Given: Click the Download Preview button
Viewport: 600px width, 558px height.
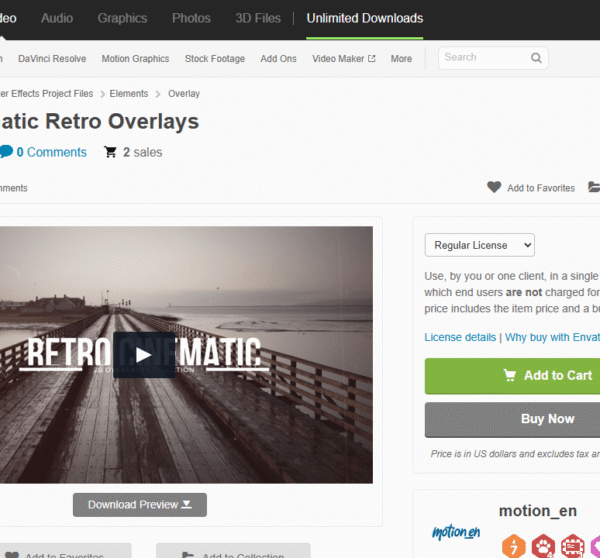Looking at the screenshot, I should (x=140, y=505).
